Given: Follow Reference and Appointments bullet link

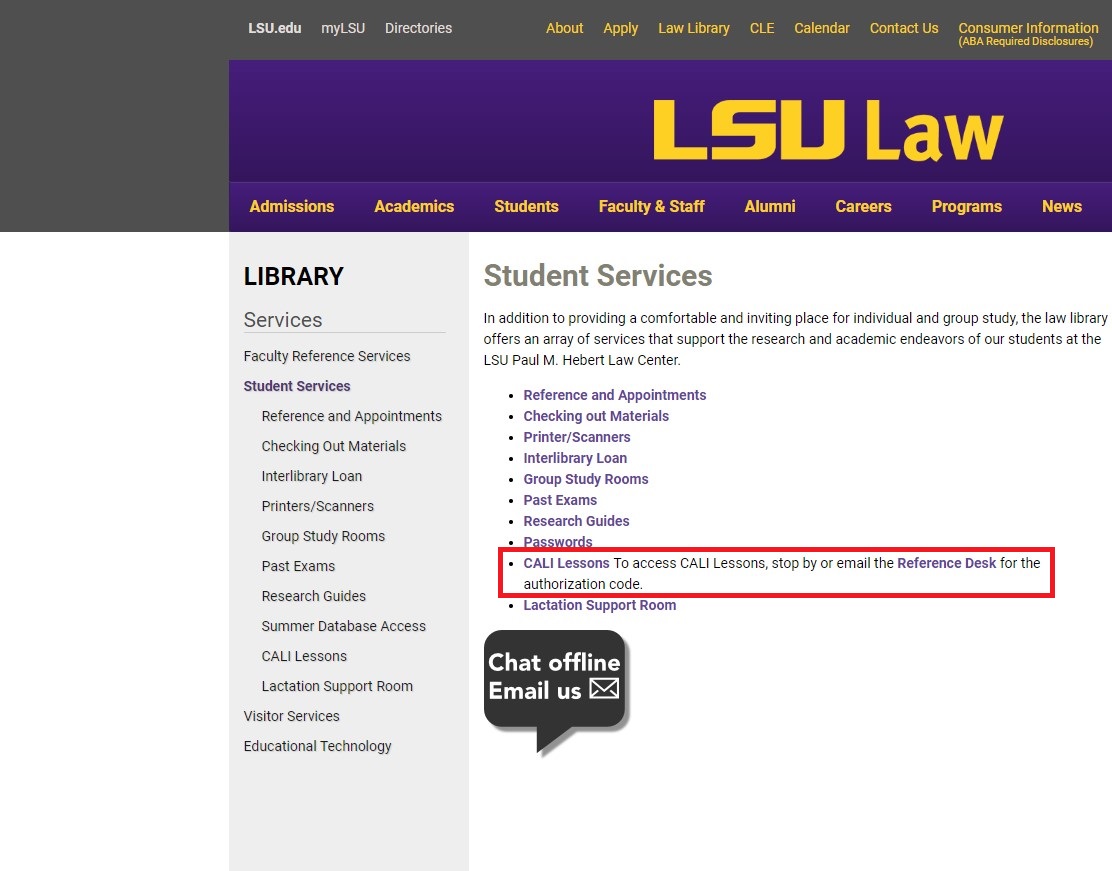Looking at the screenshot, I should point(615,395).
